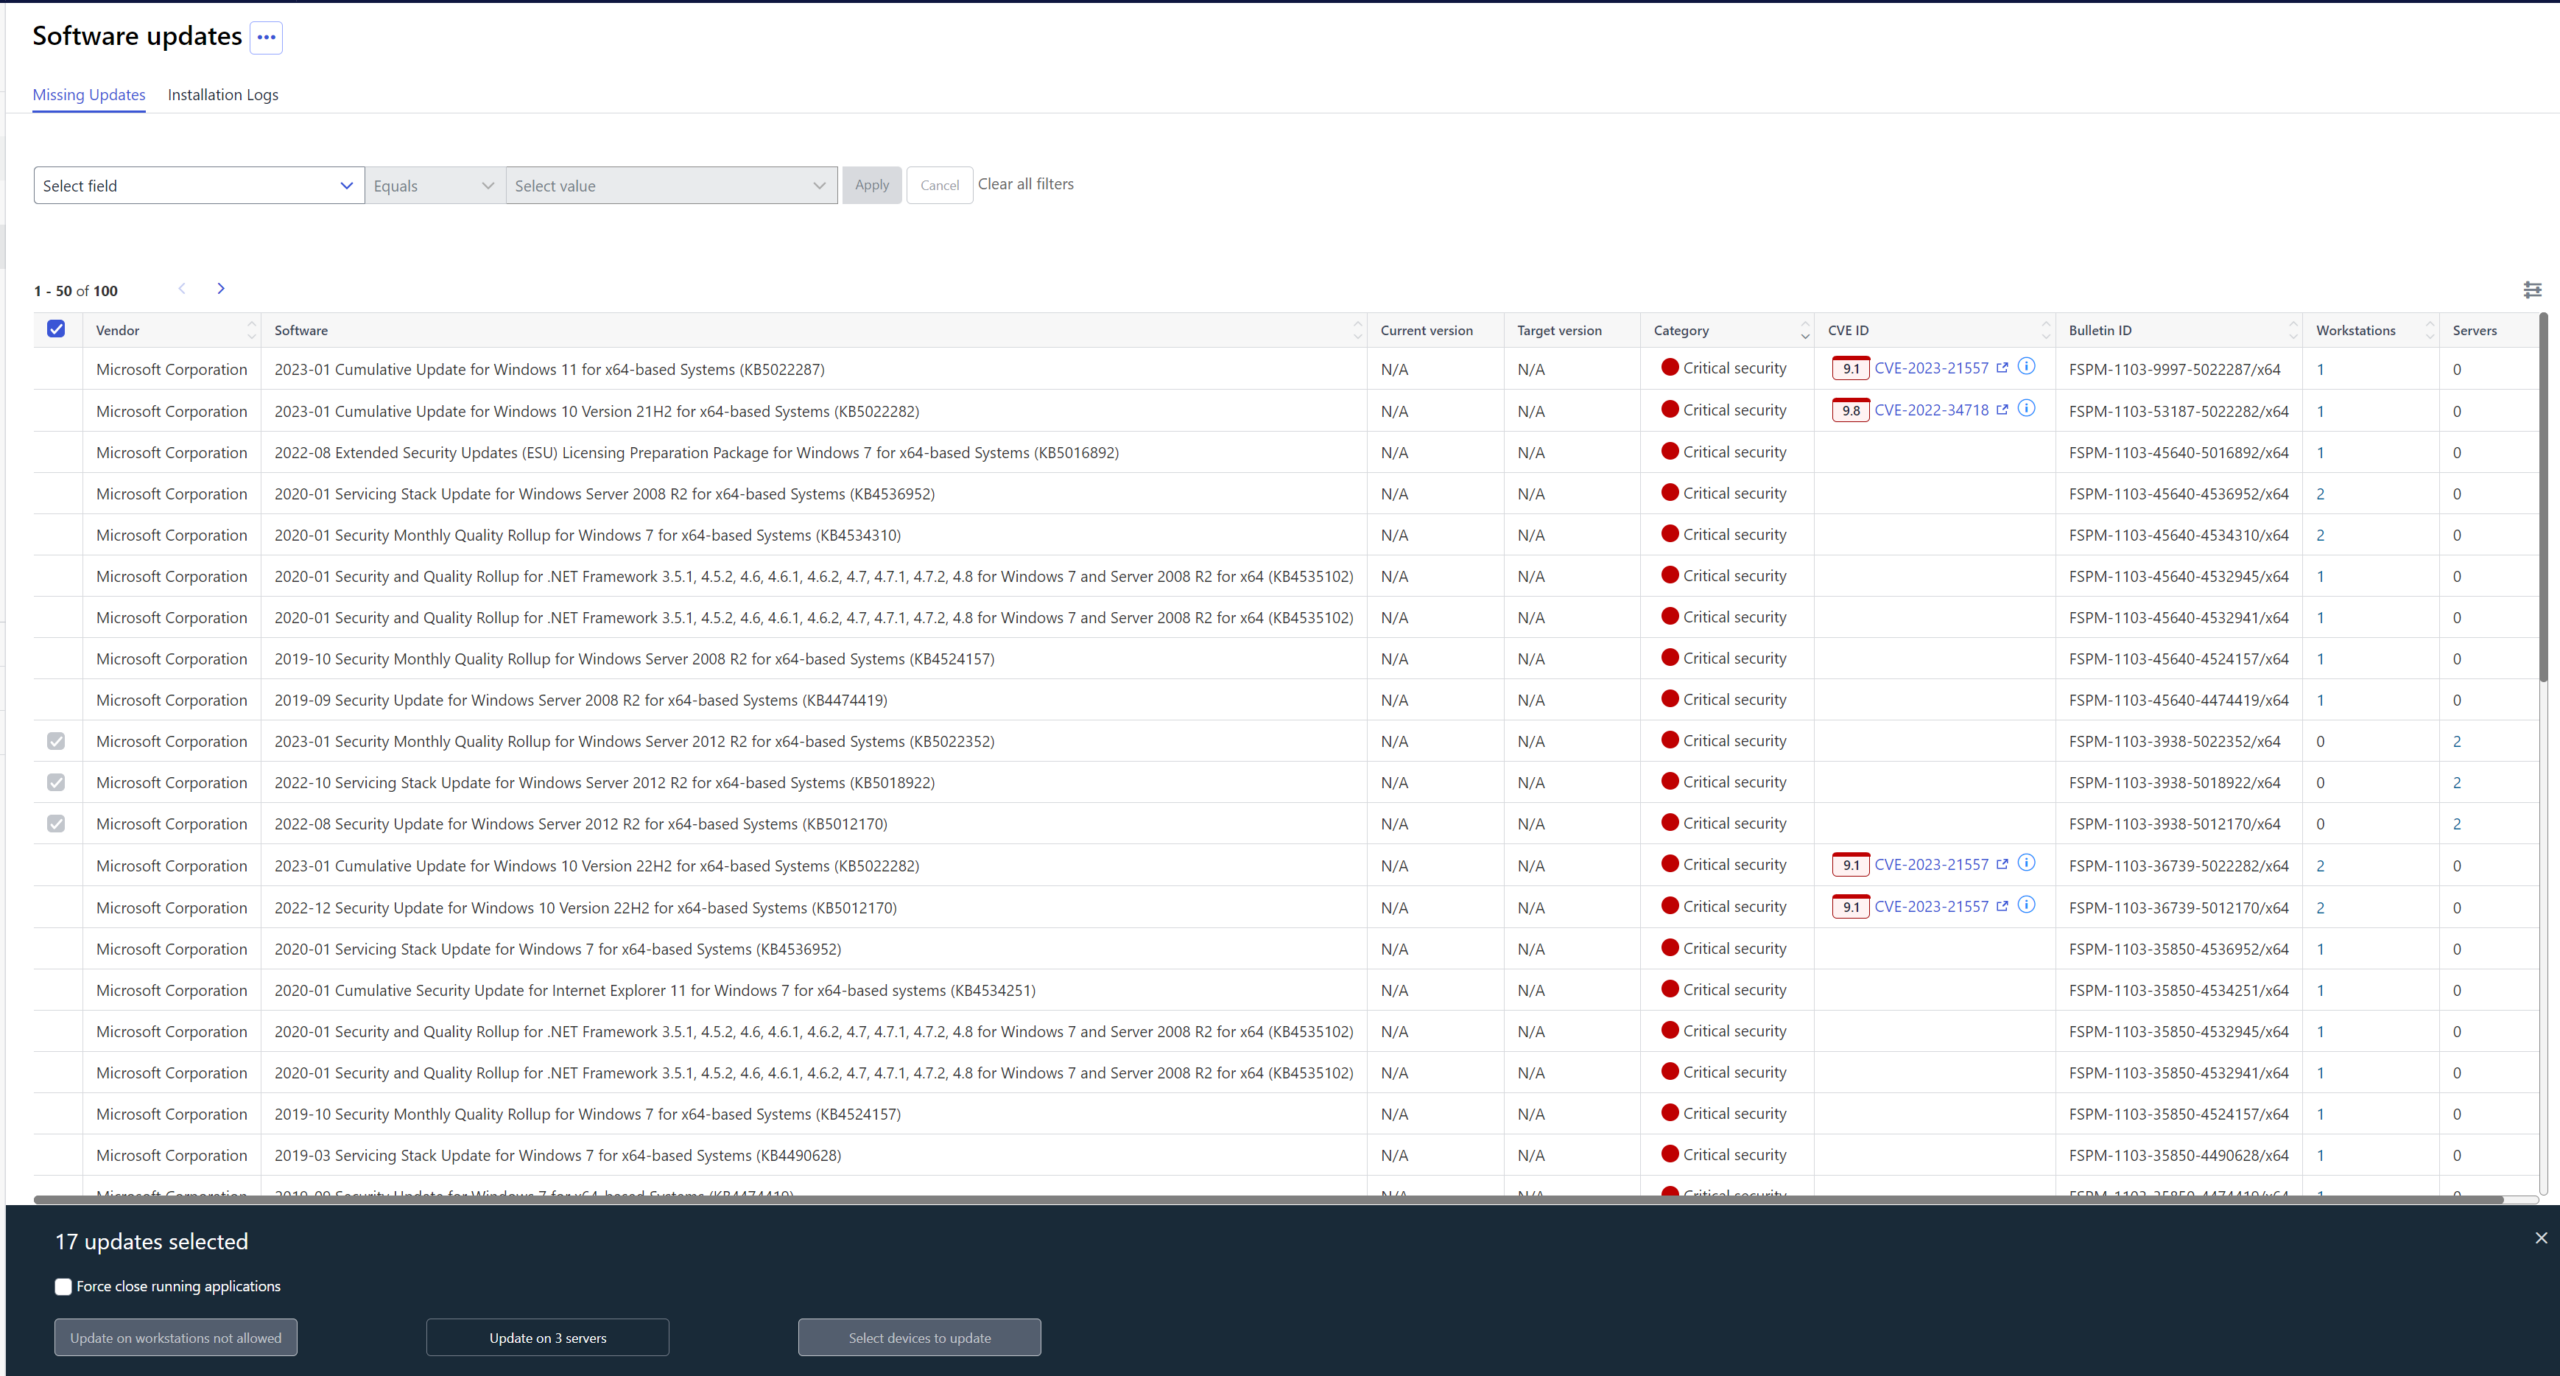Open the Select field dropdown
The image size is (2560, 1376).
tap(199, 185)
